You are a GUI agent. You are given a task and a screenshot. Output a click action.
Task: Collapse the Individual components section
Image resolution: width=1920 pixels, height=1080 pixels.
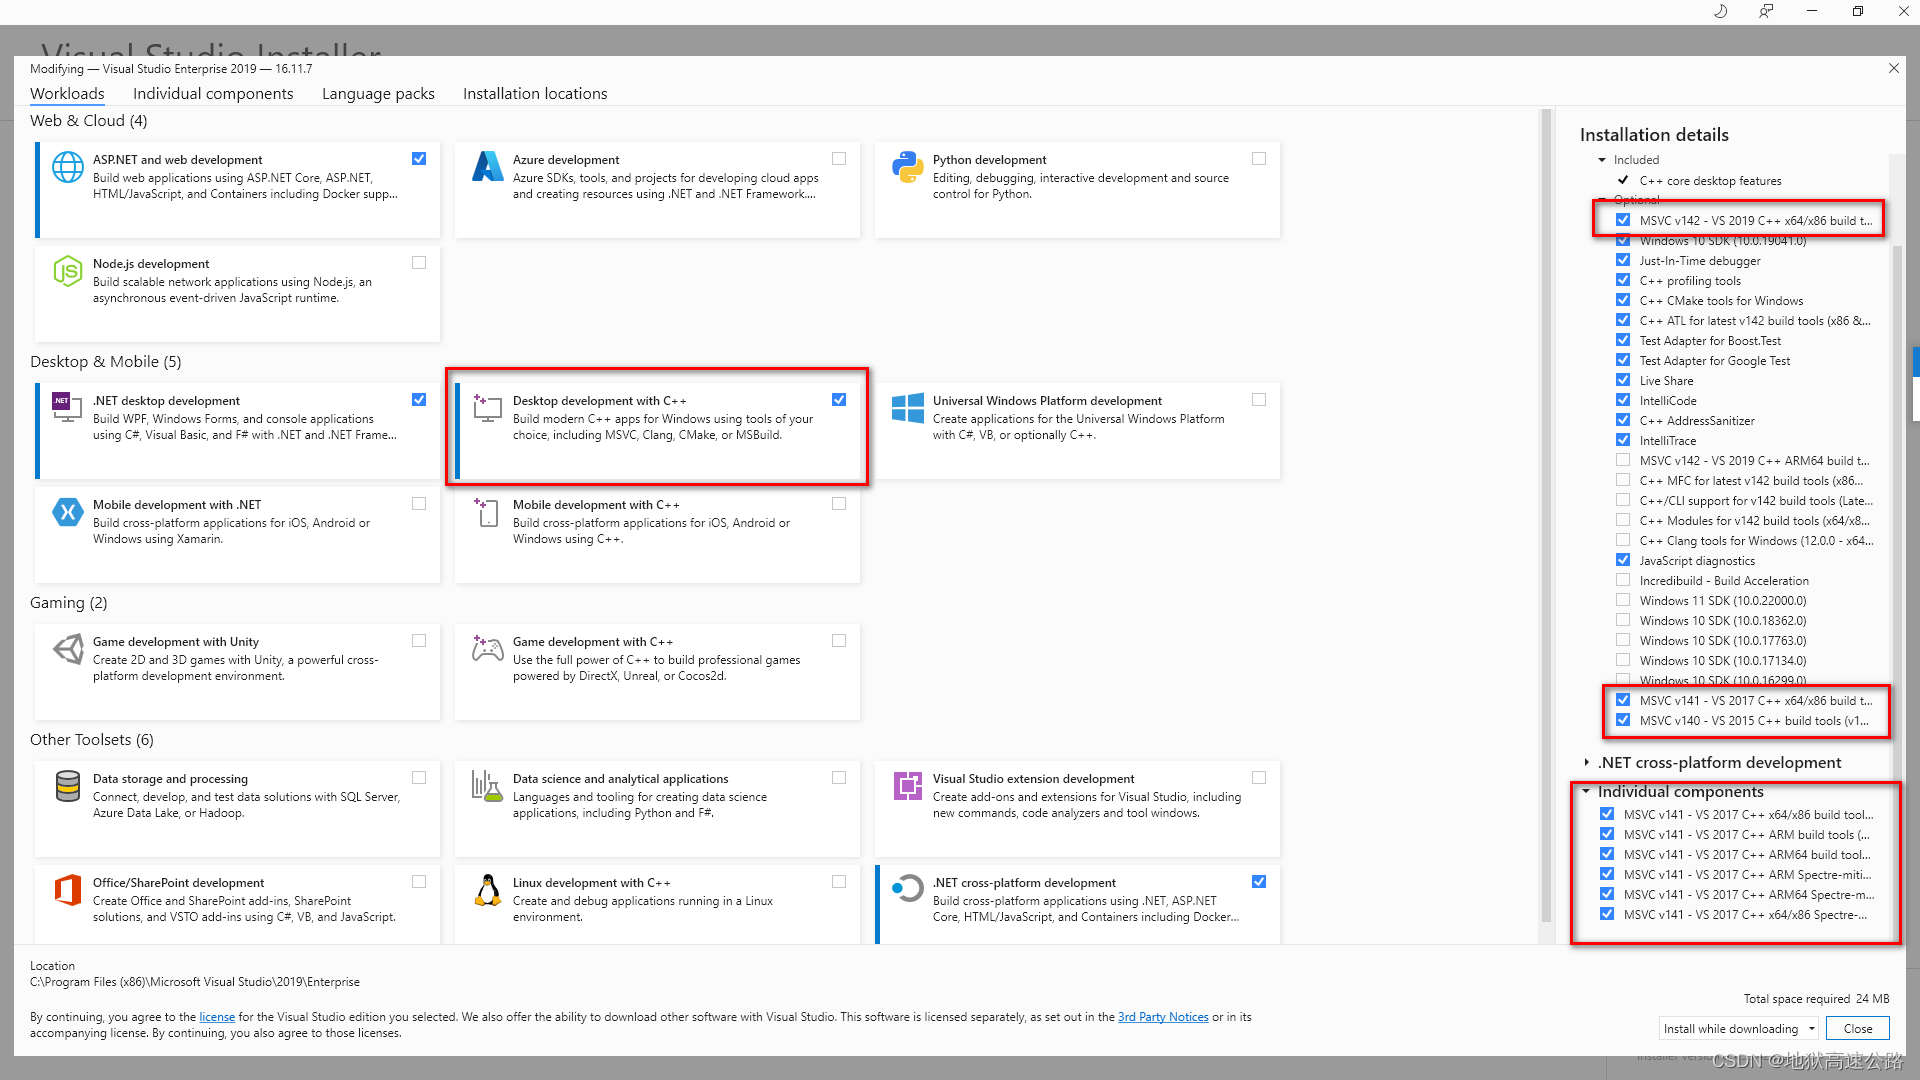pos(1587,791)
